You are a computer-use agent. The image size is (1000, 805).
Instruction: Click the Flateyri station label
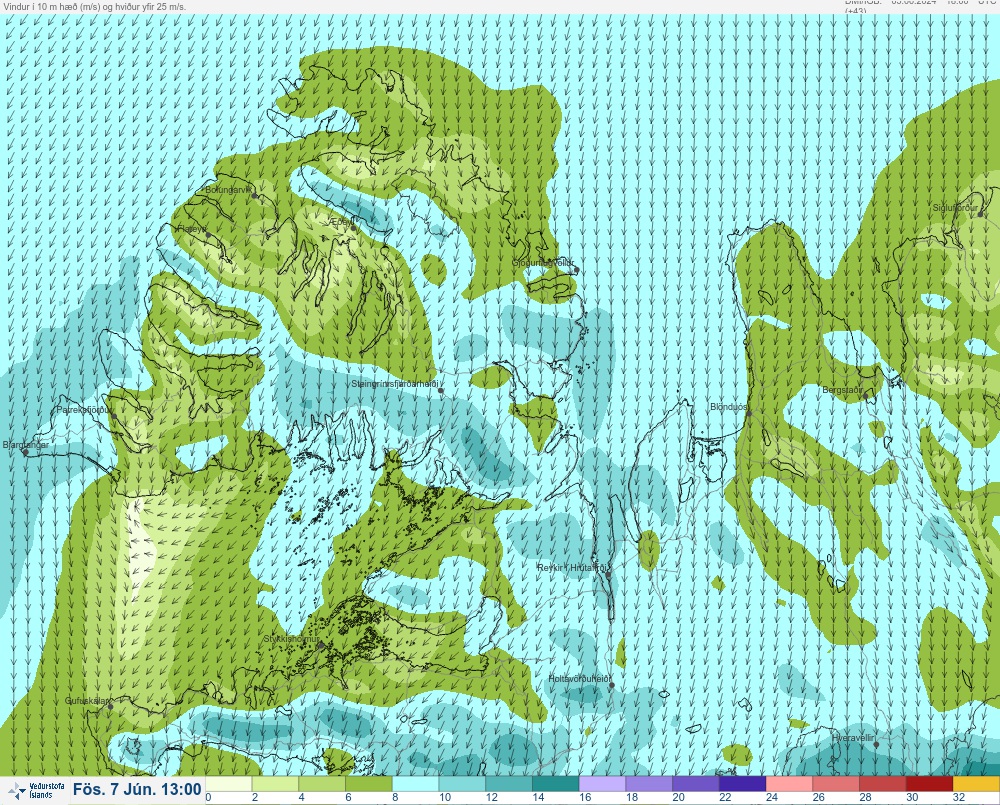[192, 228]
